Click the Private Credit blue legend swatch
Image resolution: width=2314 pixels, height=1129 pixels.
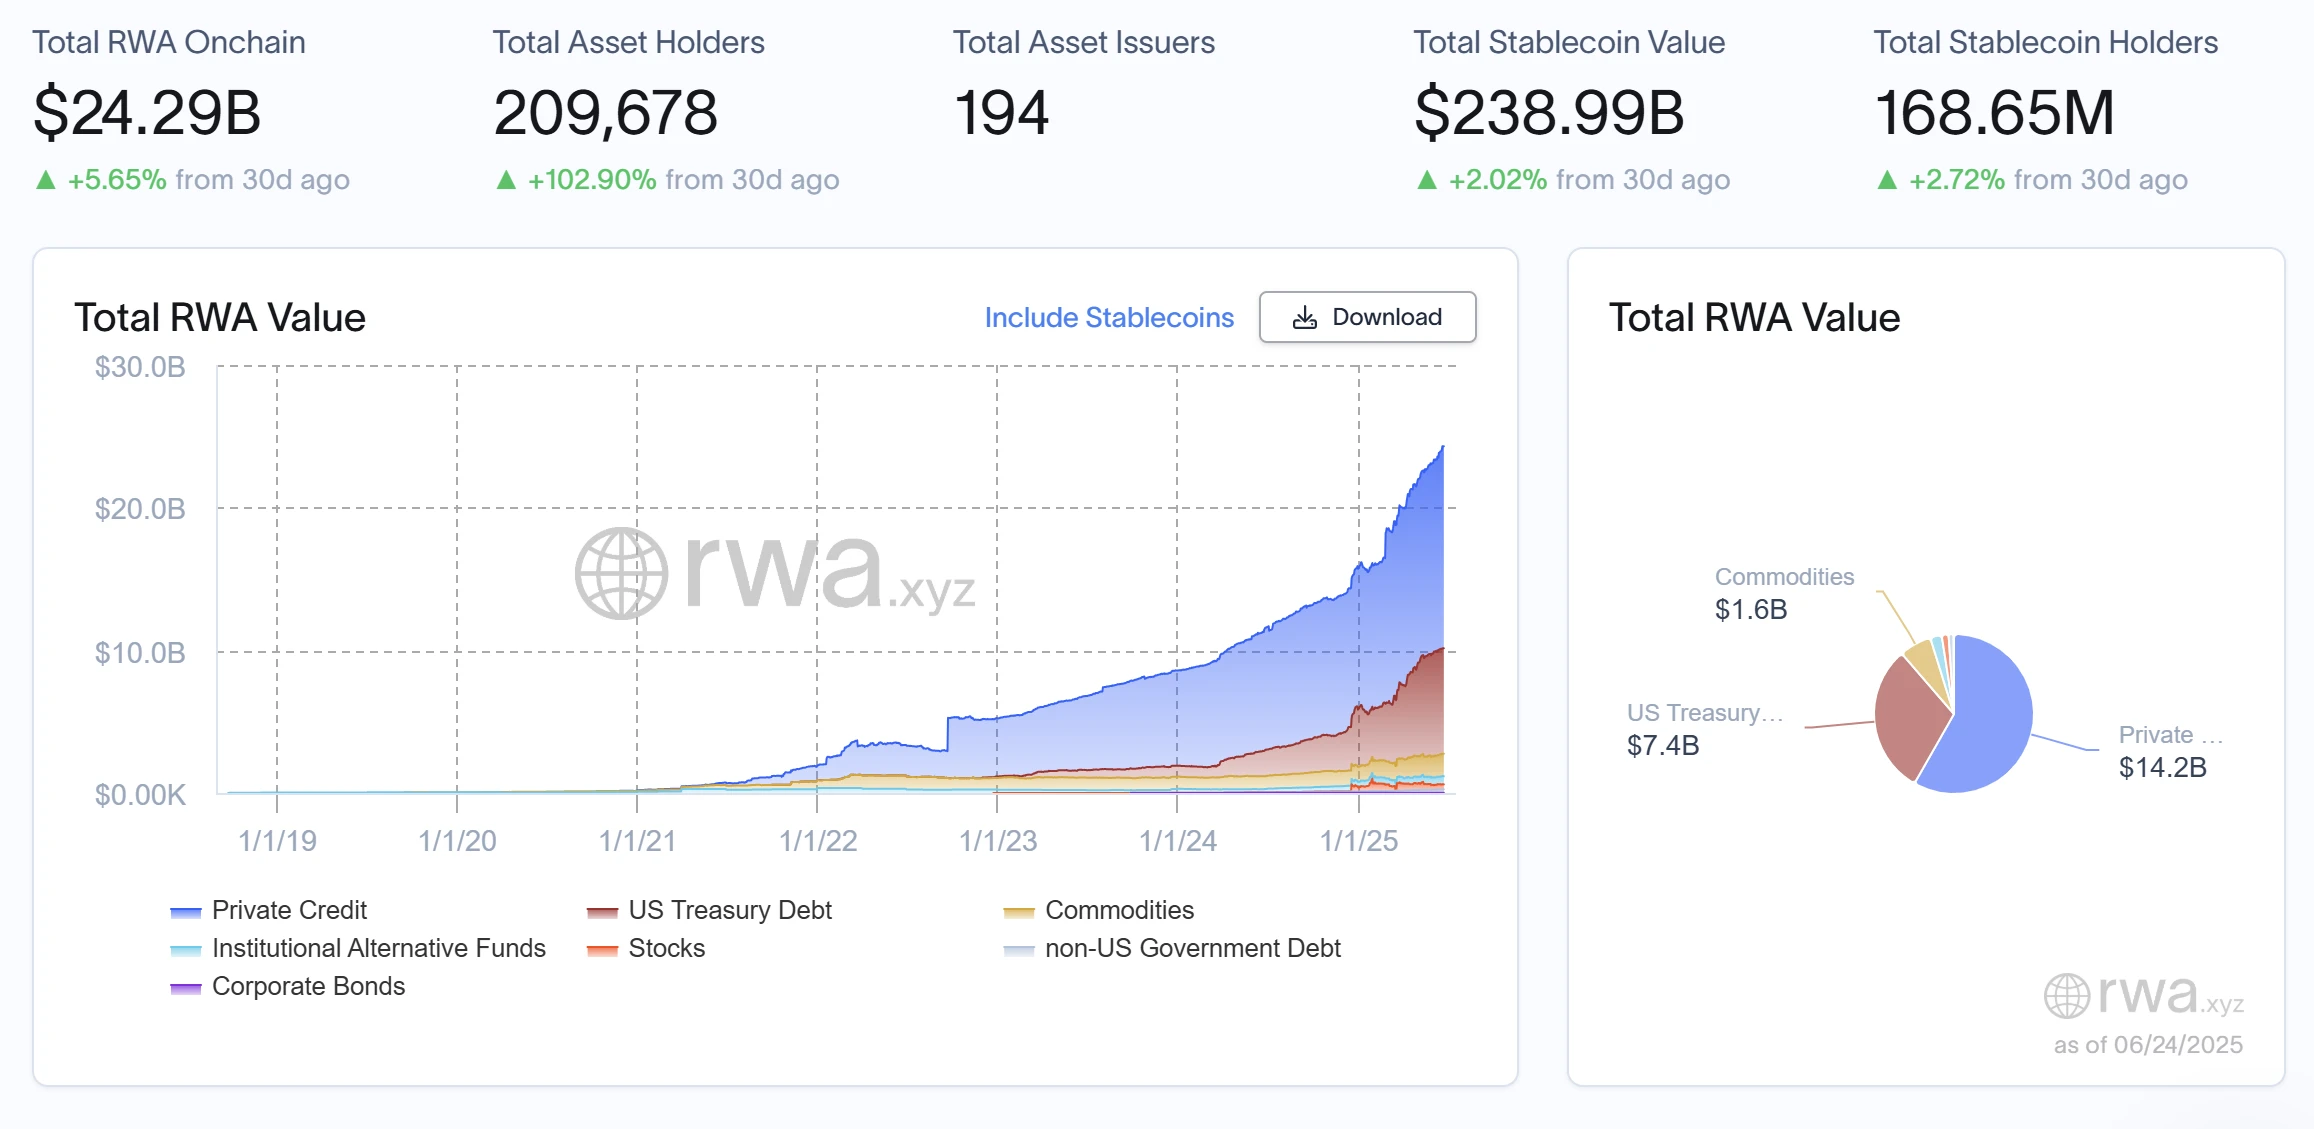pos(185,910)
